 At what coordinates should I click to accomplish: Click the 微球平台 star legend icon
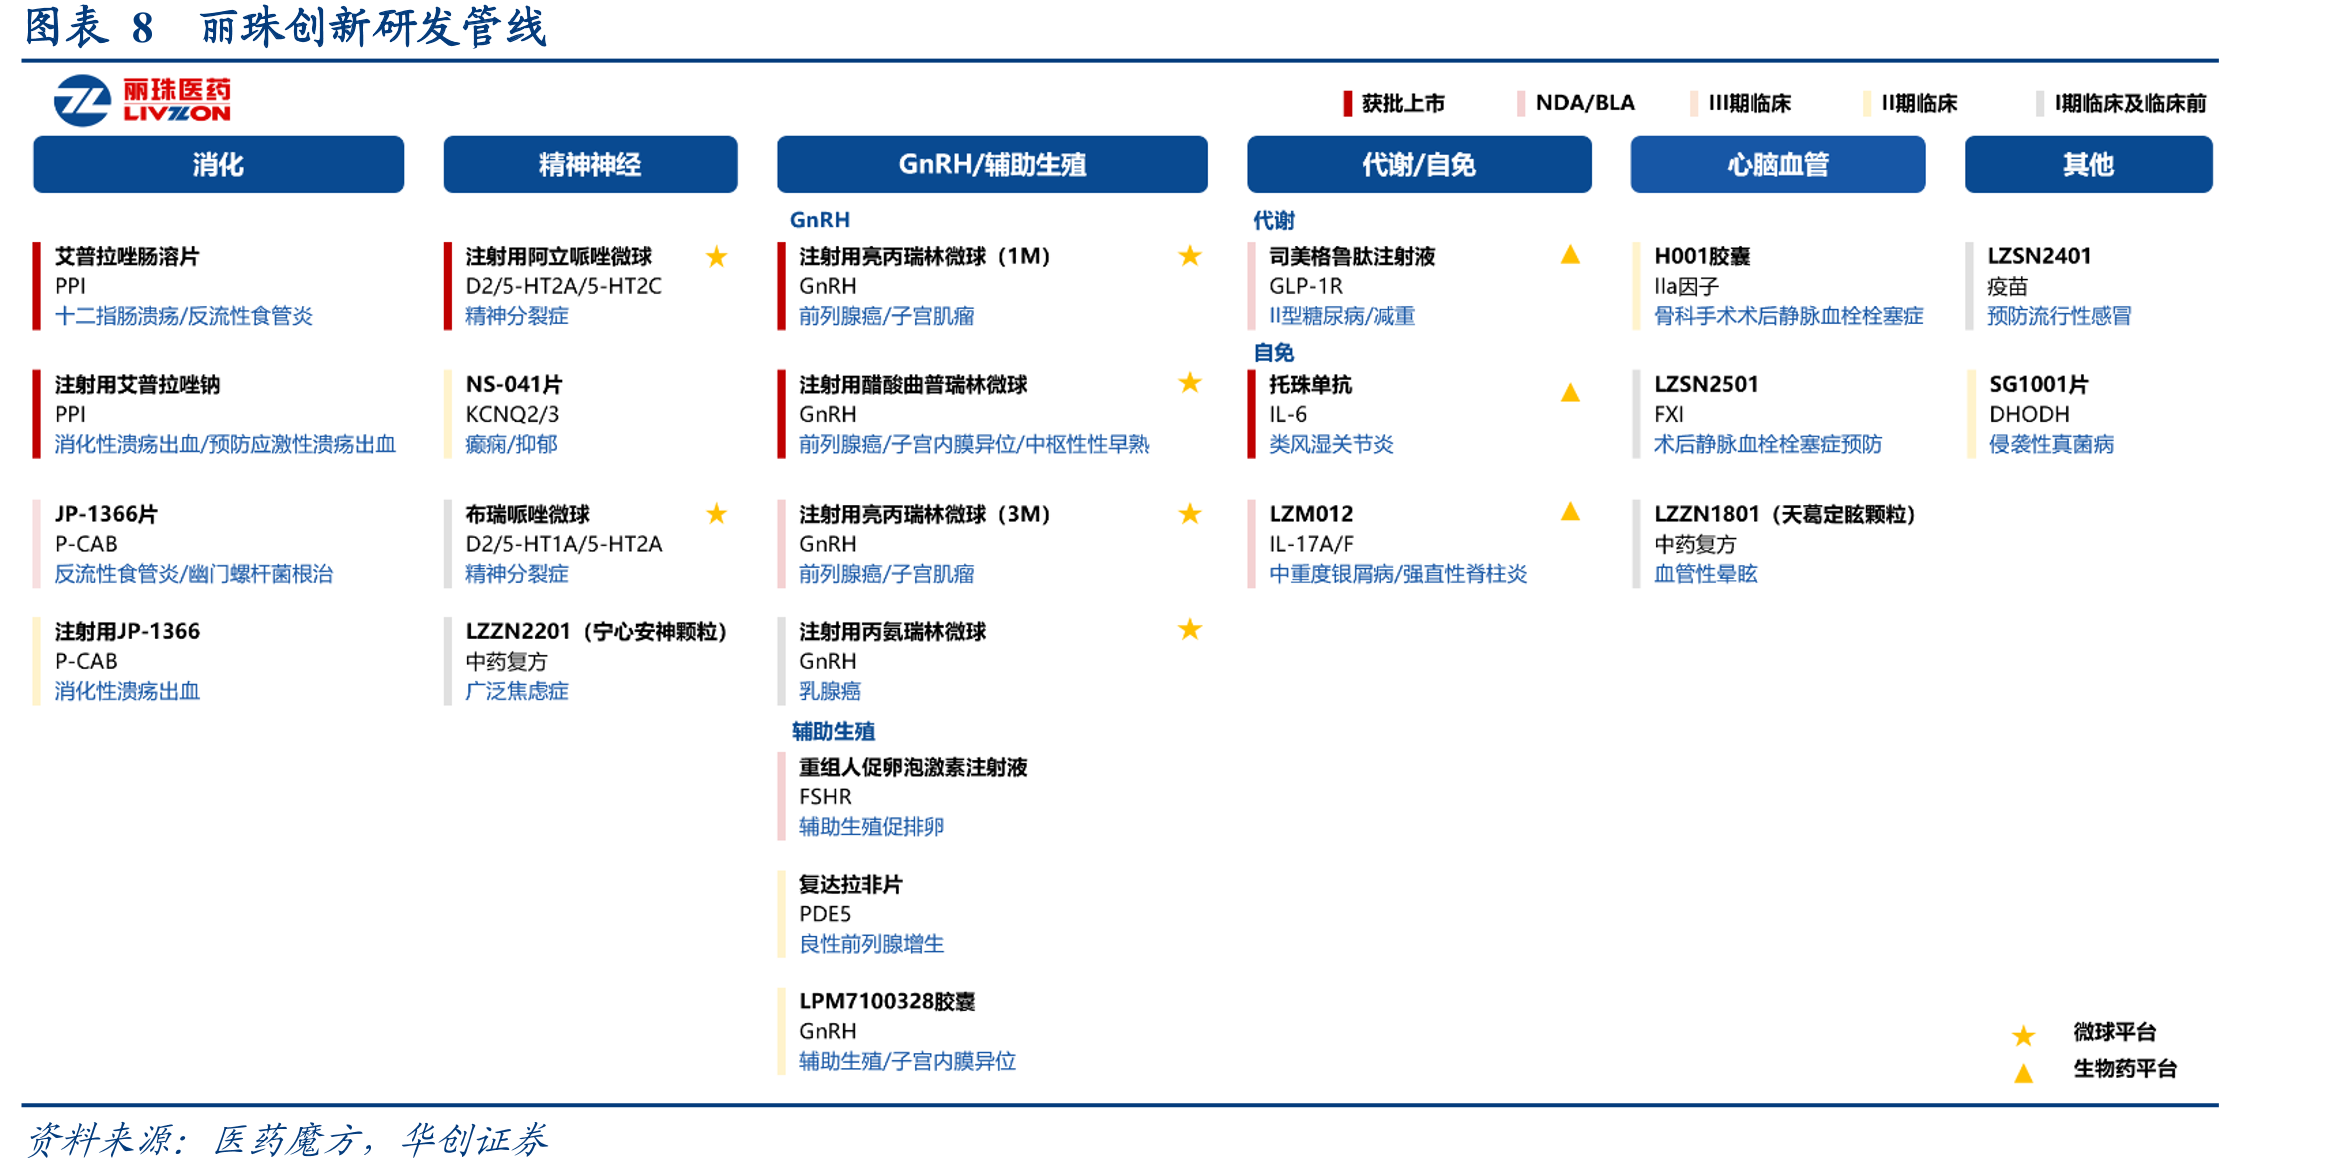point(2023,1035)
